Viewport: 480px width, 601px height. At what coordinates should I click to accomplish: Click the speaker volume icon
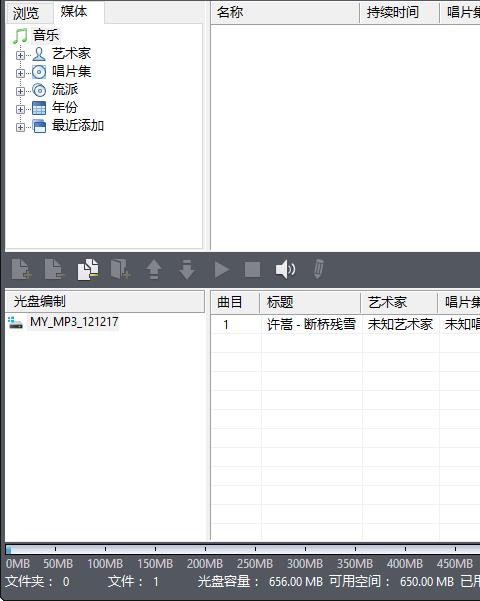285,269
